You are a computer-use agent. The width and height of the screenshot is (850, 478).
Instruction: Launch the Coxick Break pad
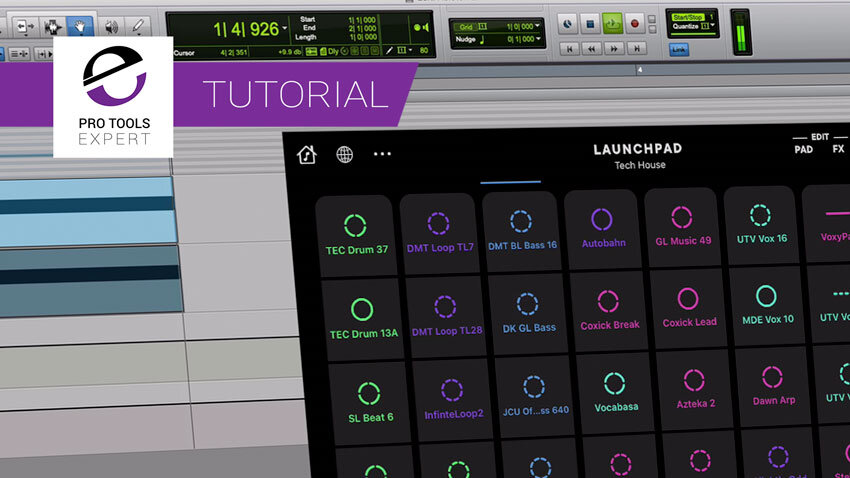(609, 312)
